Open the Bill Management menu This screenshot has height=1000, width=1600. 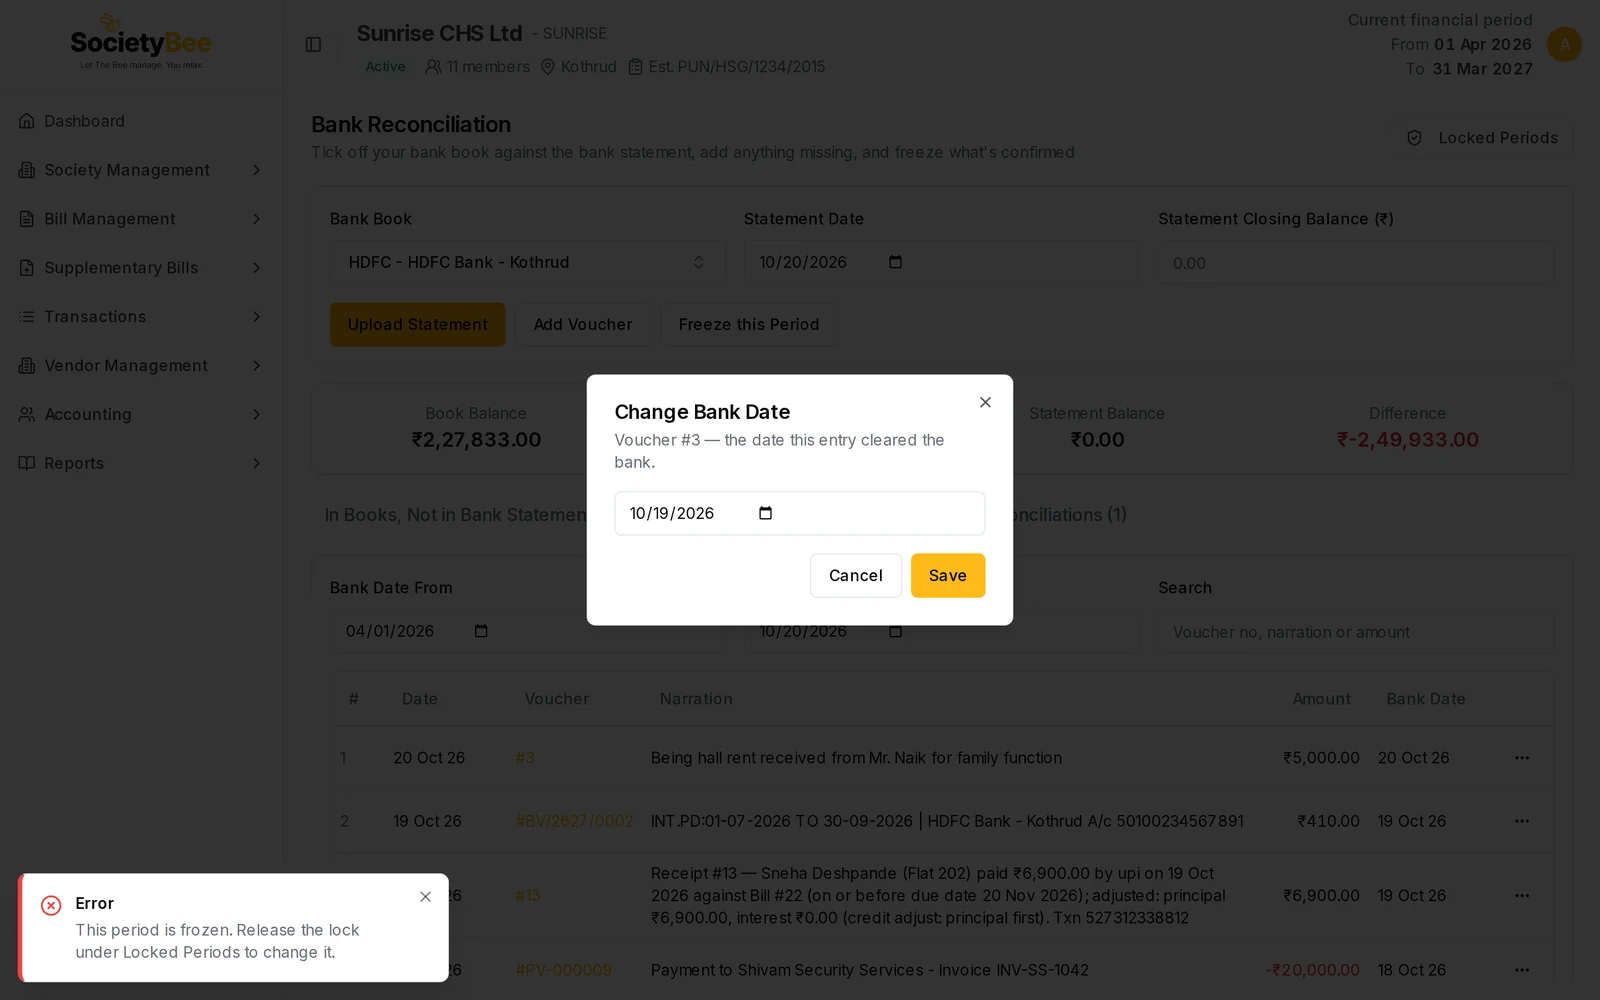140,219
